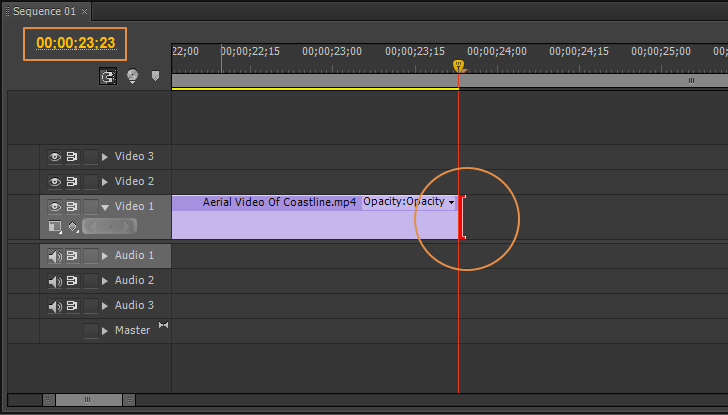The image size is (728, 415).
Task: Click the Set Unnumbered Marker icon
Action: [156, 76]
